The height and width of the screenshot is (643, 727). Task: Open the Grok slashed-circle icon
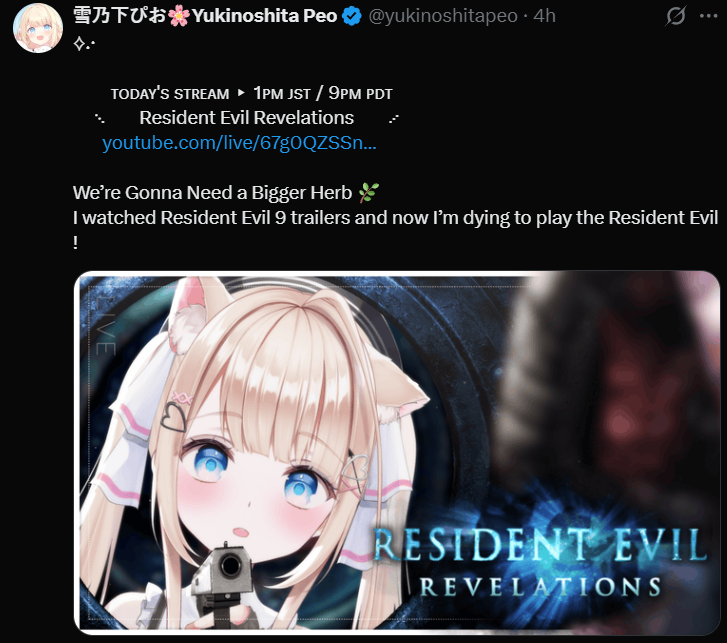coord(676,16)
